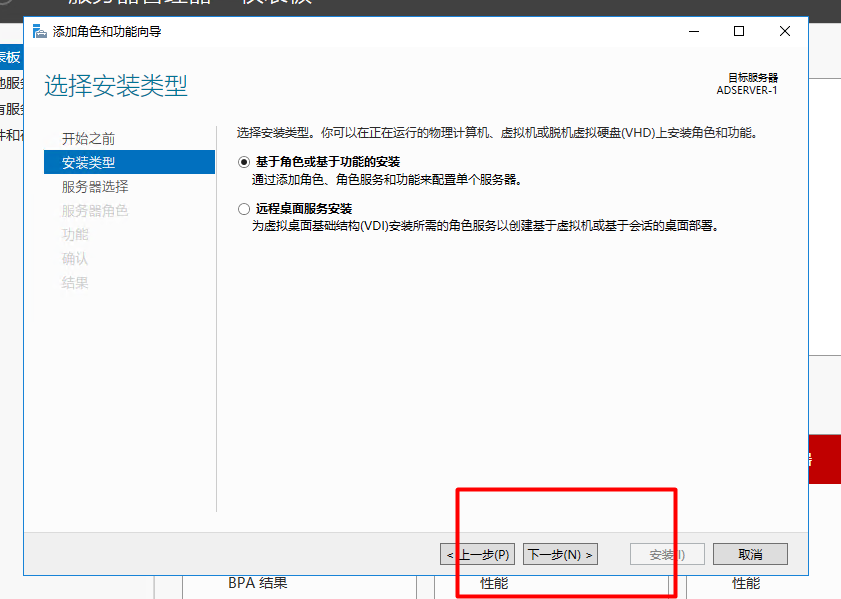Select the 安装类型 wizard step

click(129, 162)
